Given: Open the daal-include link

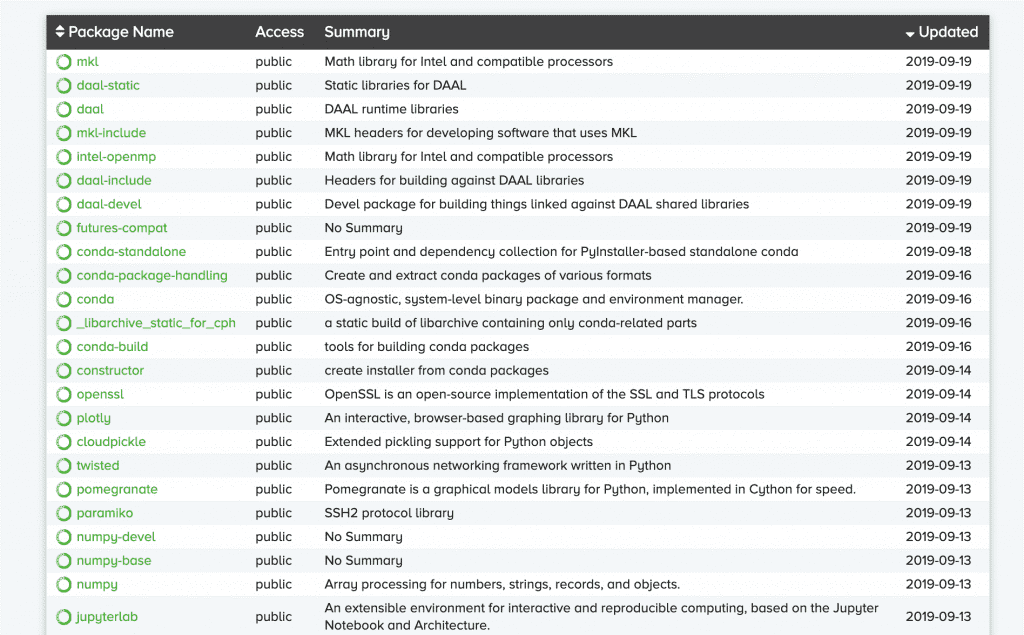Looking at the screenshot, I should (x=114, y=180).
